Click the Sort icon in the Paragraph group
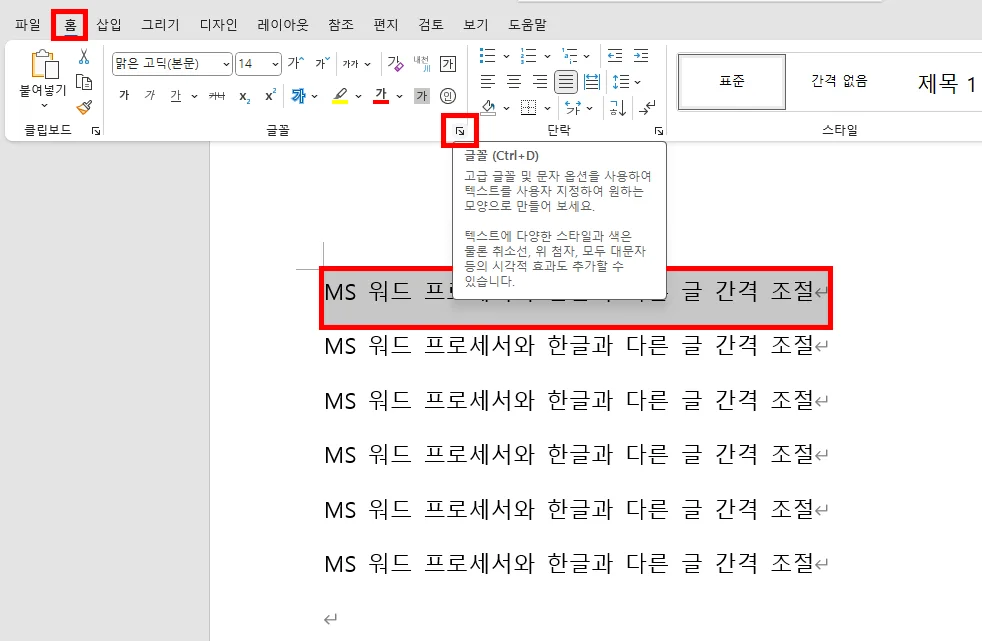Screen dimensions: 982x641 (617, 108)
